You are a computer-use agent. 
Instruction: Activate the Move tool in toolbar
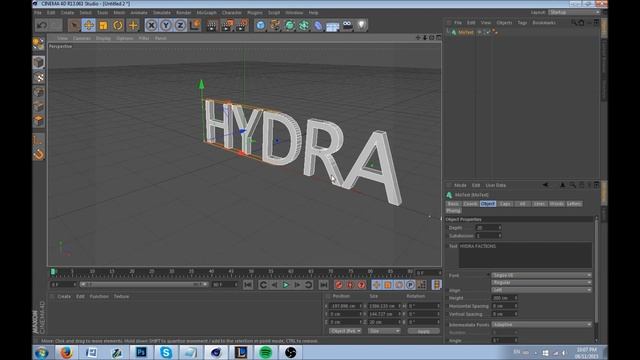coord(89,25)
